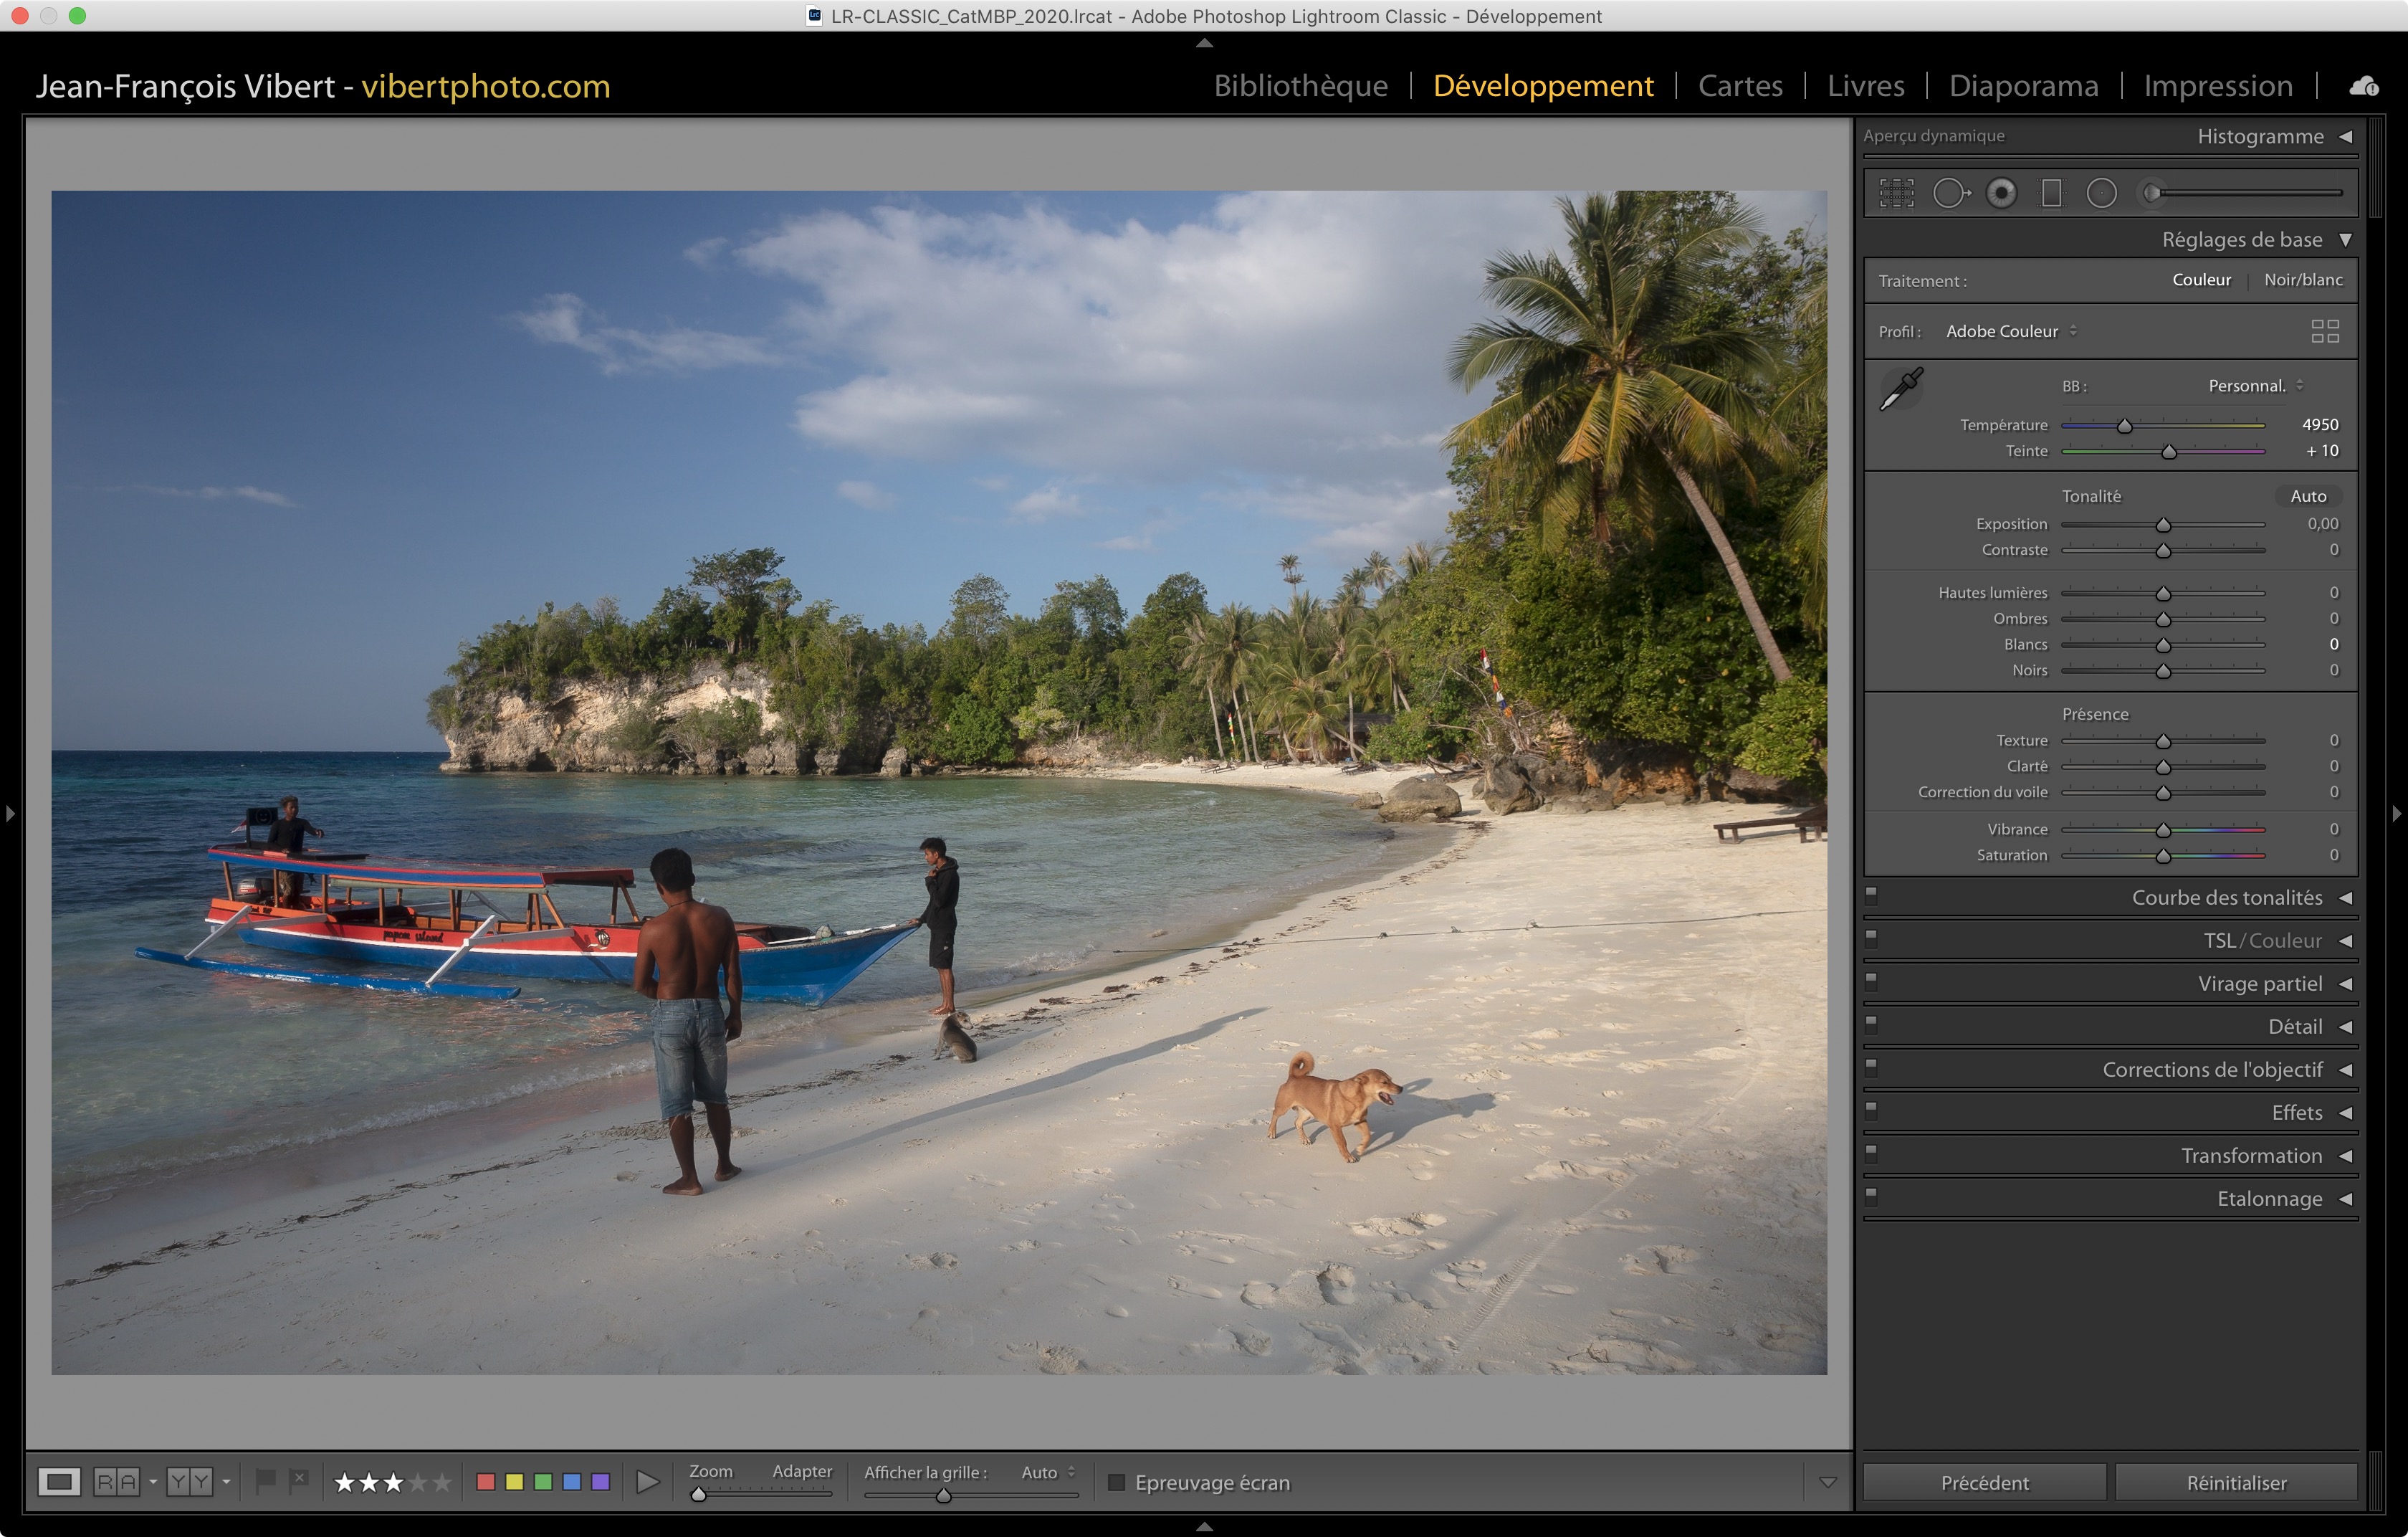Click the cloud sync status icon
Screen dimensions: 2408x1537
pyautogui.click(x=2364, y=86)
